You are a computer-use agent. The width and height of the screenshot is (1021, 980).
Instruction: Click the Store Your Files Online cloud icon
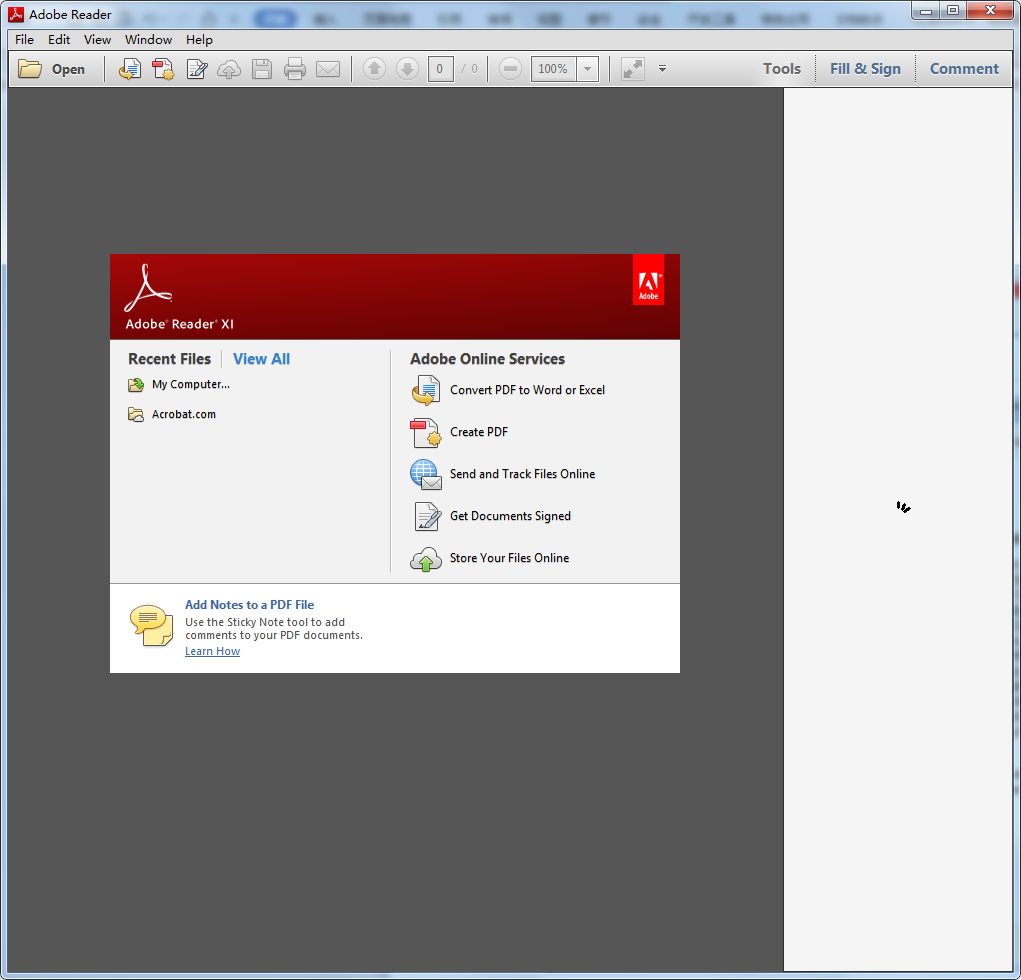click(x=426, y=558)
